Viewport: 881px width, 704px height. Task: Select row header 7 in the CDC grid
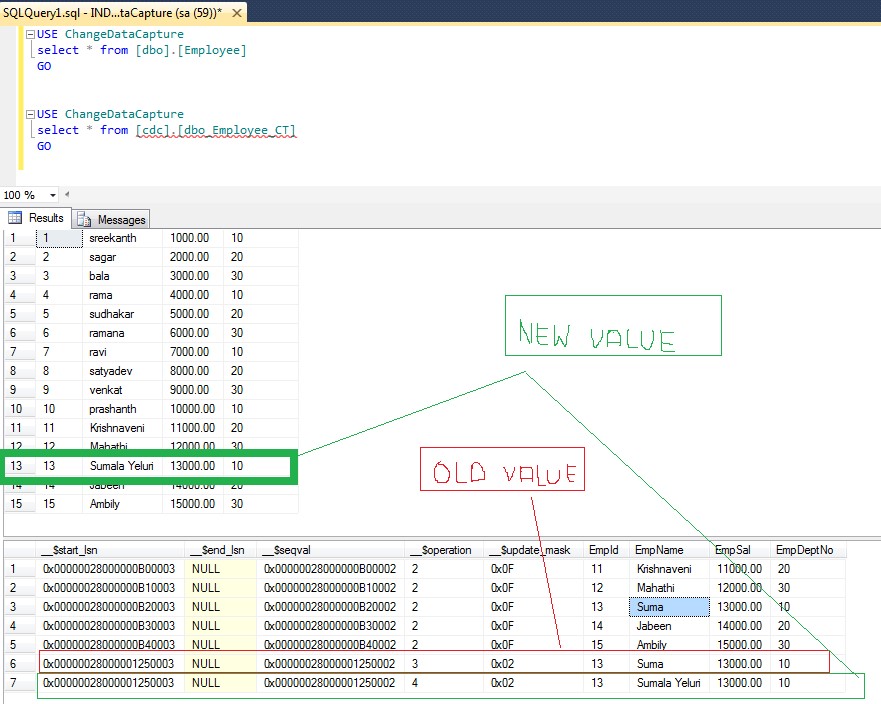16,683
